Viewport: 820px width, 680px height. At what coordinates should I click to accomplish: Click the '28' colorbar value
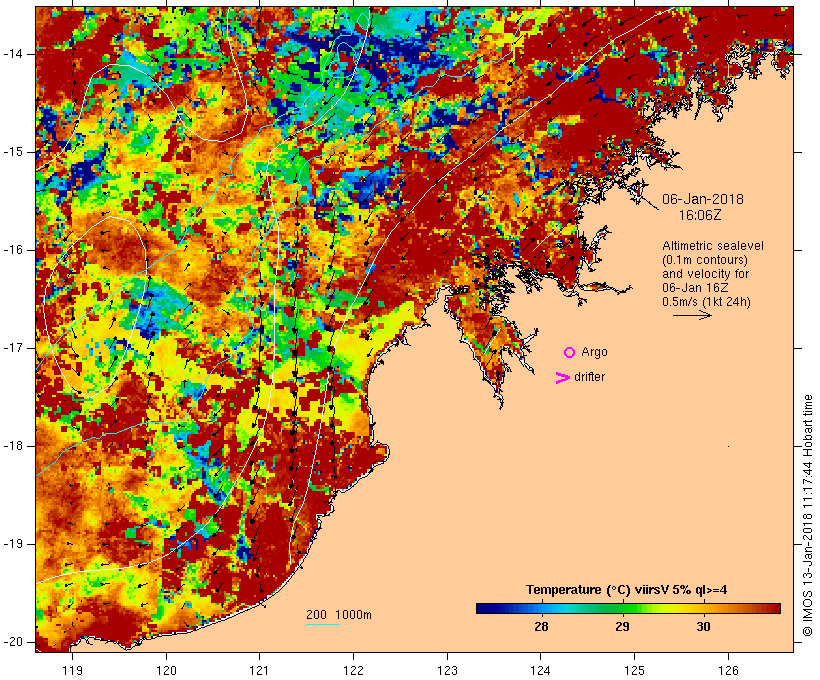pyautogui.click(x=541, y=627)
